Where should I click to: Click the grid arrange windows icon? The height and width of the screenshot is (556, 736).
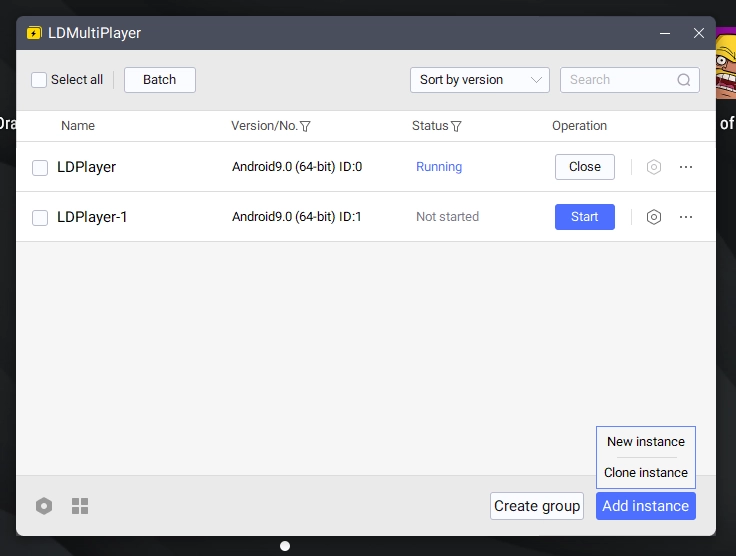point(80,506)
